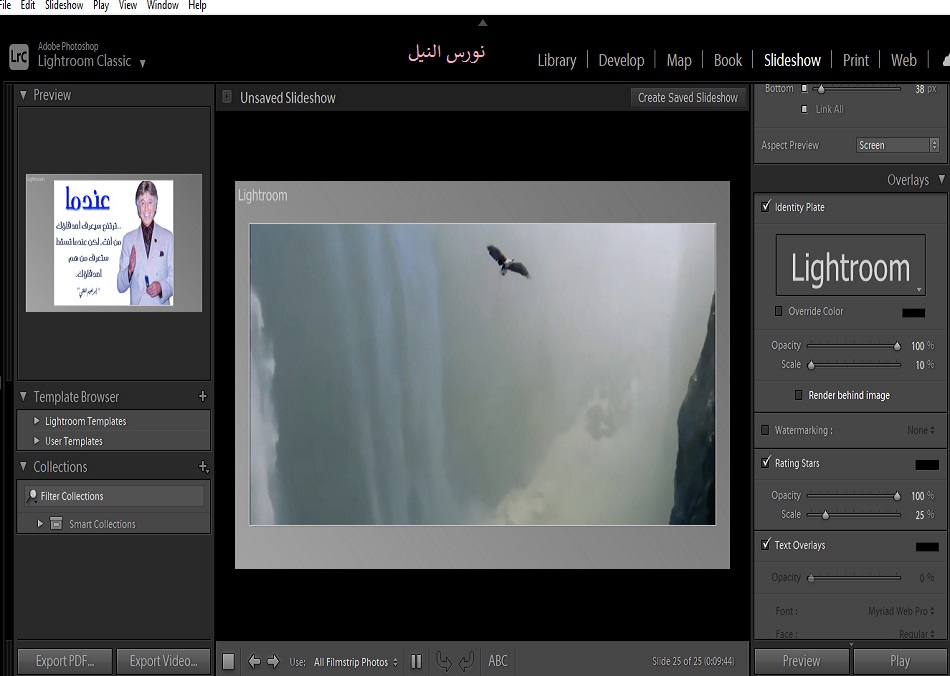The height and width of the screenshot is (676, 950).
Task: Rotate adornment counterclockwise icon
Action: pyautogui.click(x=443, y=661)
